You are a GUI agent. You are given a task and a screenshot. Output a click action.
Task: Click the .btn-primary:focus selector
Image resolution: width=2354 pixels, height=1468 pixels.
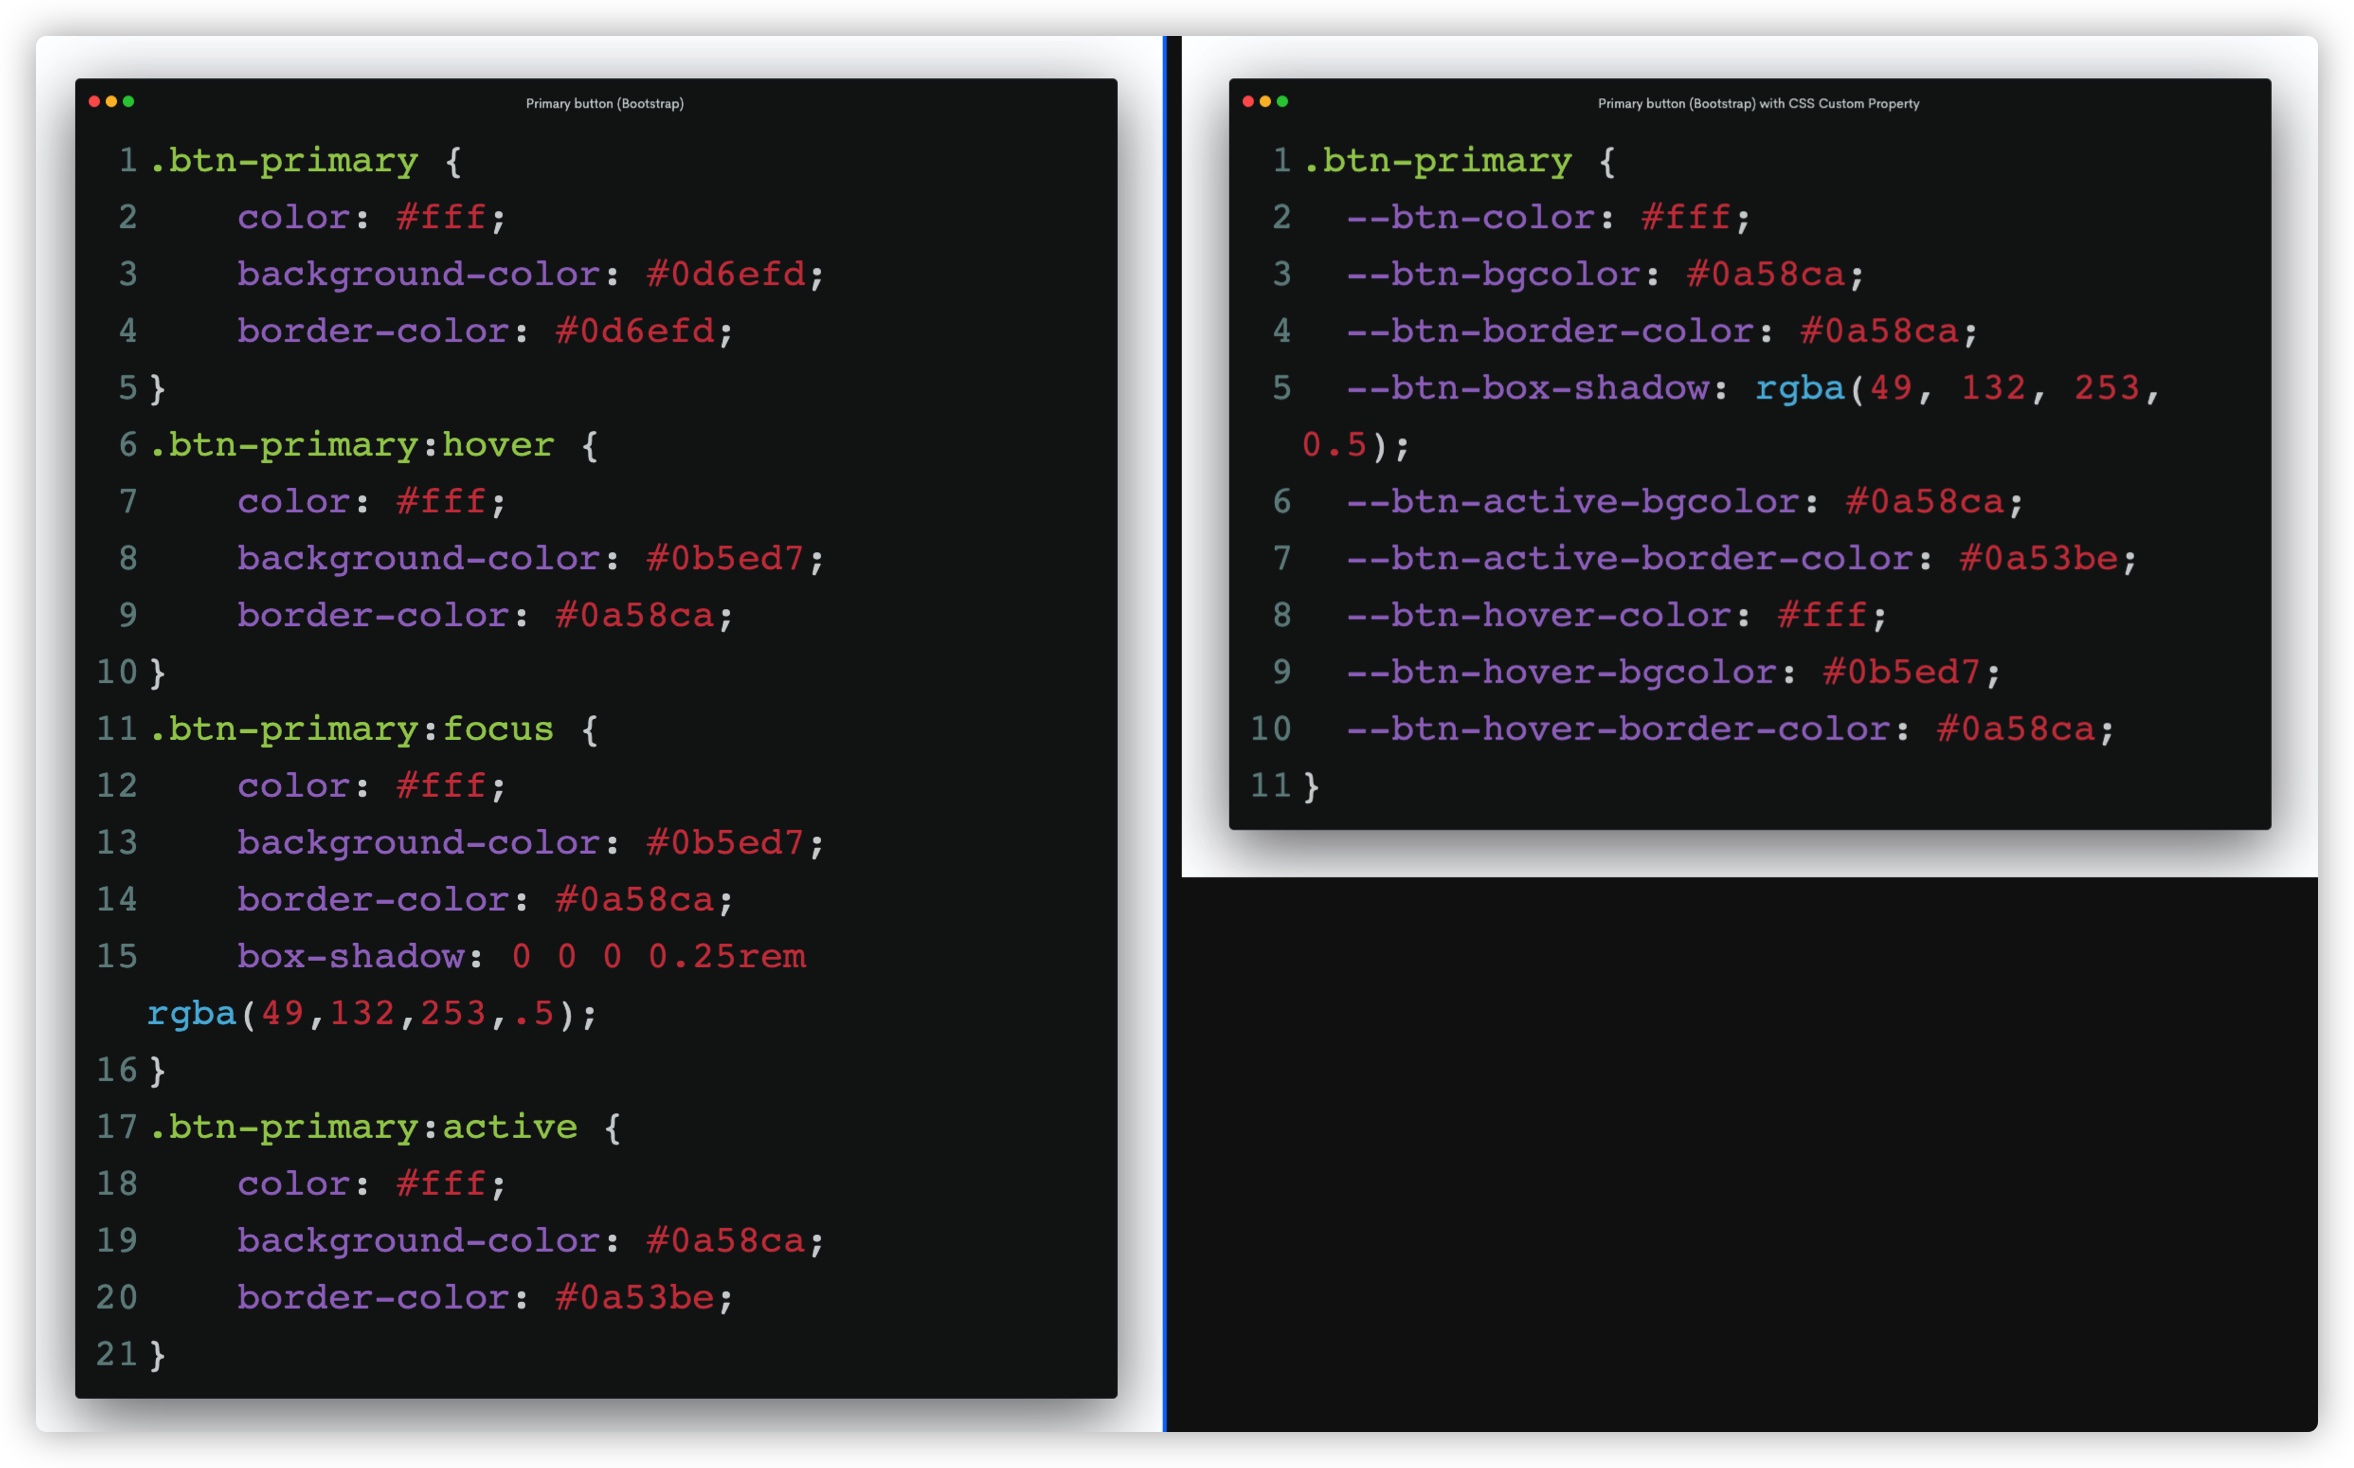click(351, 729)
